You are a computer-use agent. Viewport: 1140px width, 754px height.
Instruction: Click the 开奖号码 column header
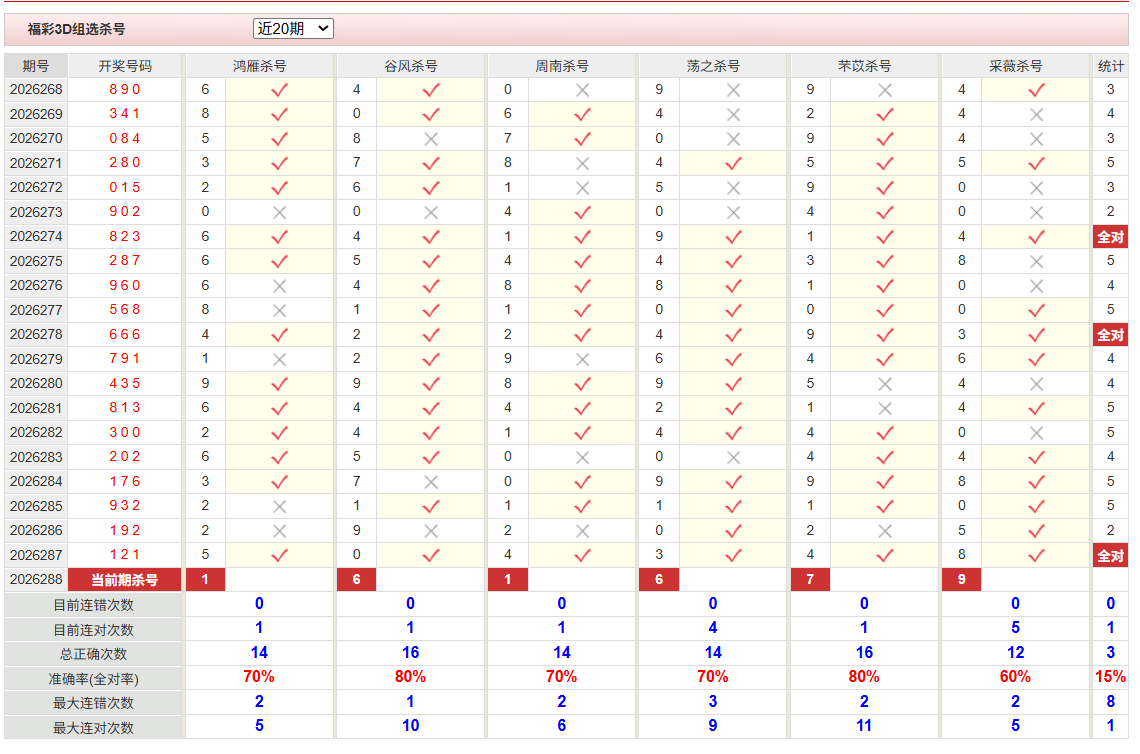click(125, 66)
